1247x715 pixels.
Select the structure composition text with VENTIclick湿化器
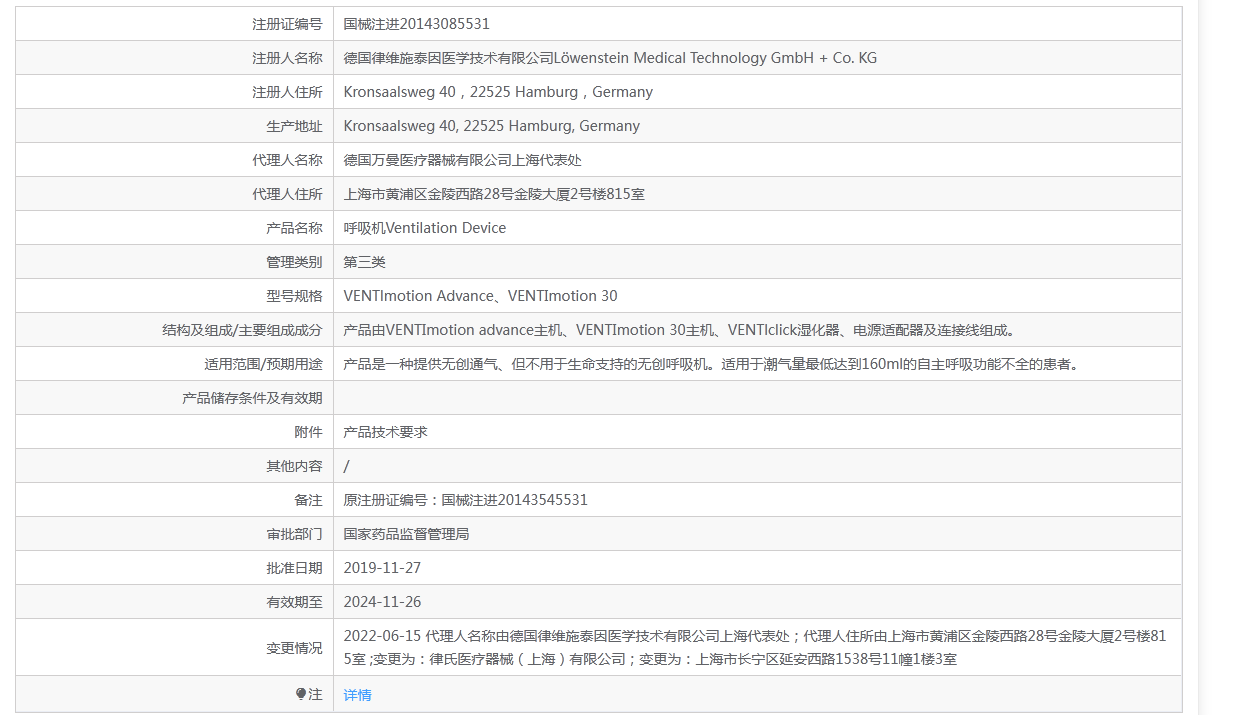tap(679, 330)
